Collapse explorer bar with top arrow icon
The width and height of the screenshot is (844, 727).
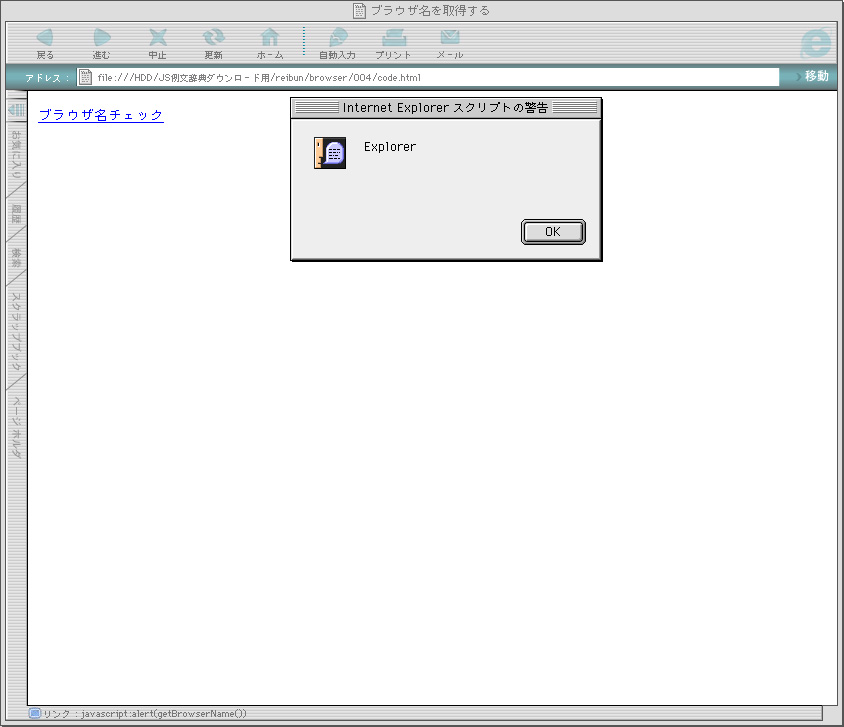coord(17,110)
